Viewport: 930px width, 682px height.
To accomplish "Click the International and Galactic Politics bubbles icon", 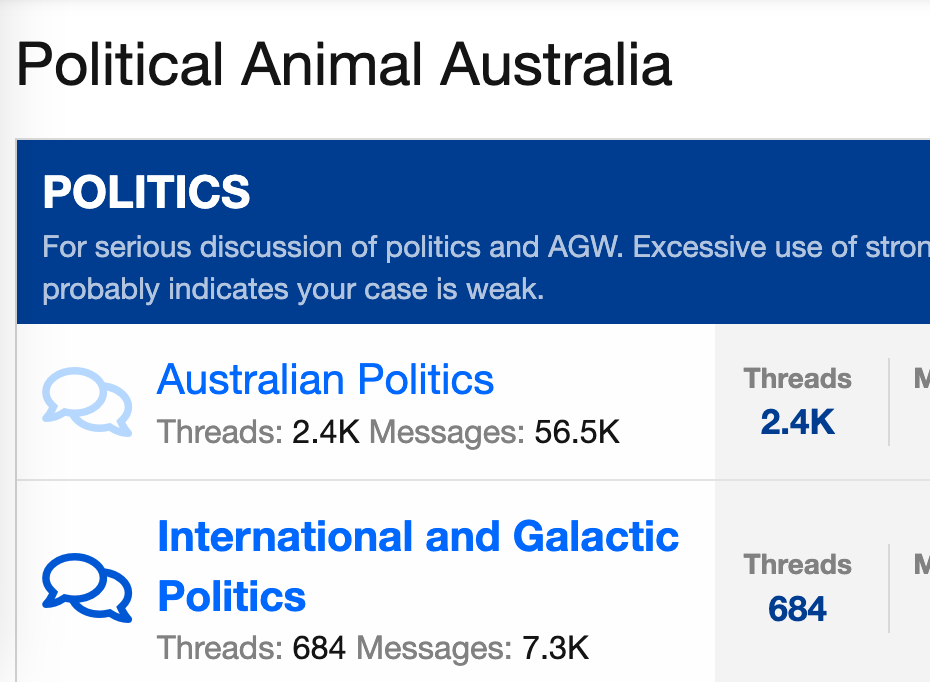I will (x=87, y=587).
